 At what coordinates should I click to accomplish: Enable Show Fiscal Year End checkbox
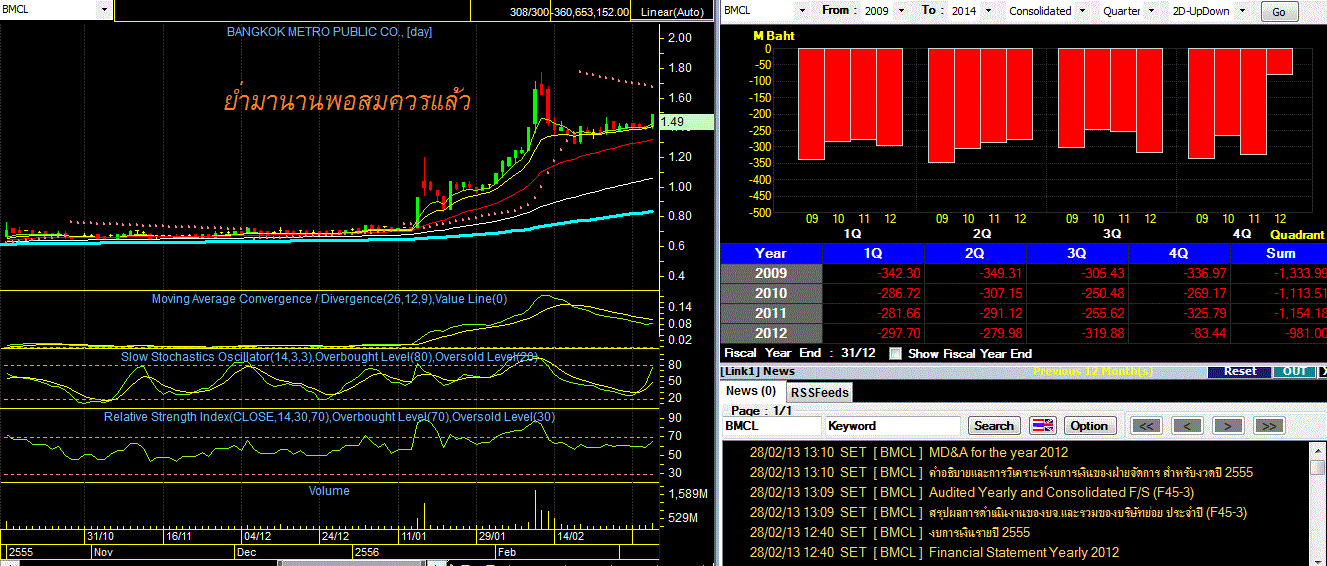coord(895,353)
